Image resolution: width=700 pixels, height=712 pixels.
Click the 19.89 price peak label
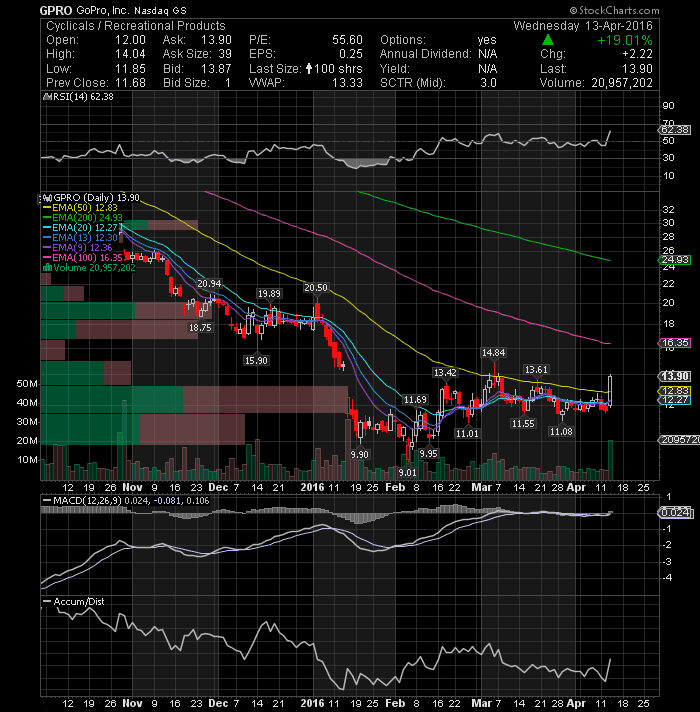(269, 294)
